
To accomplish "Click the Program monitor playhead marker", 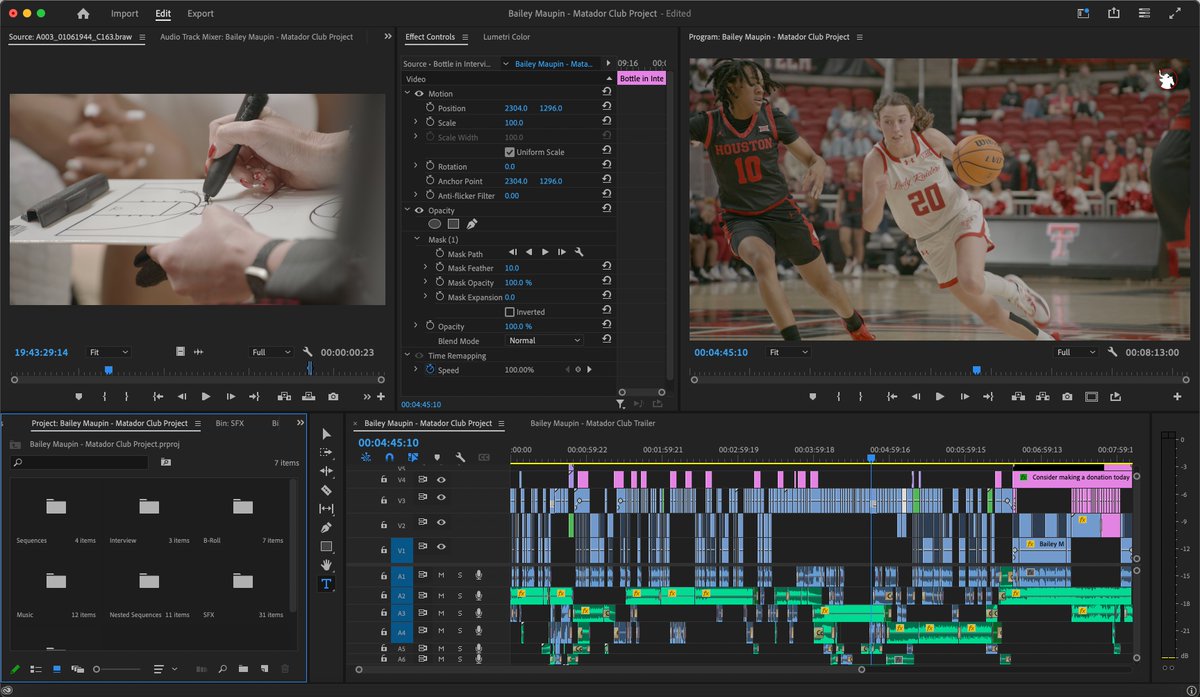I will click(976, 371).
